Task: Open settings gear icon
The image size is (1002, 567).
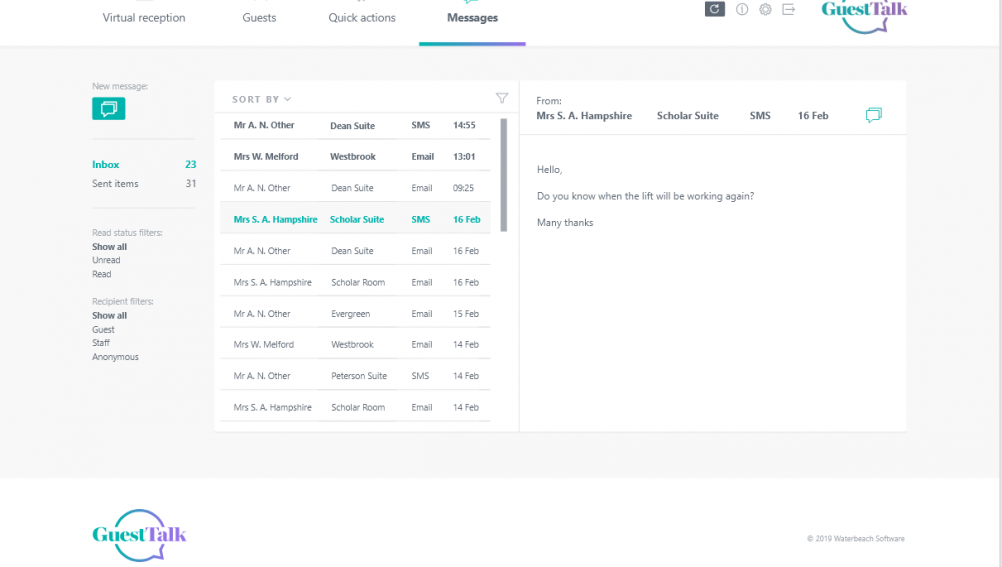Action: (x=765, y=9)
